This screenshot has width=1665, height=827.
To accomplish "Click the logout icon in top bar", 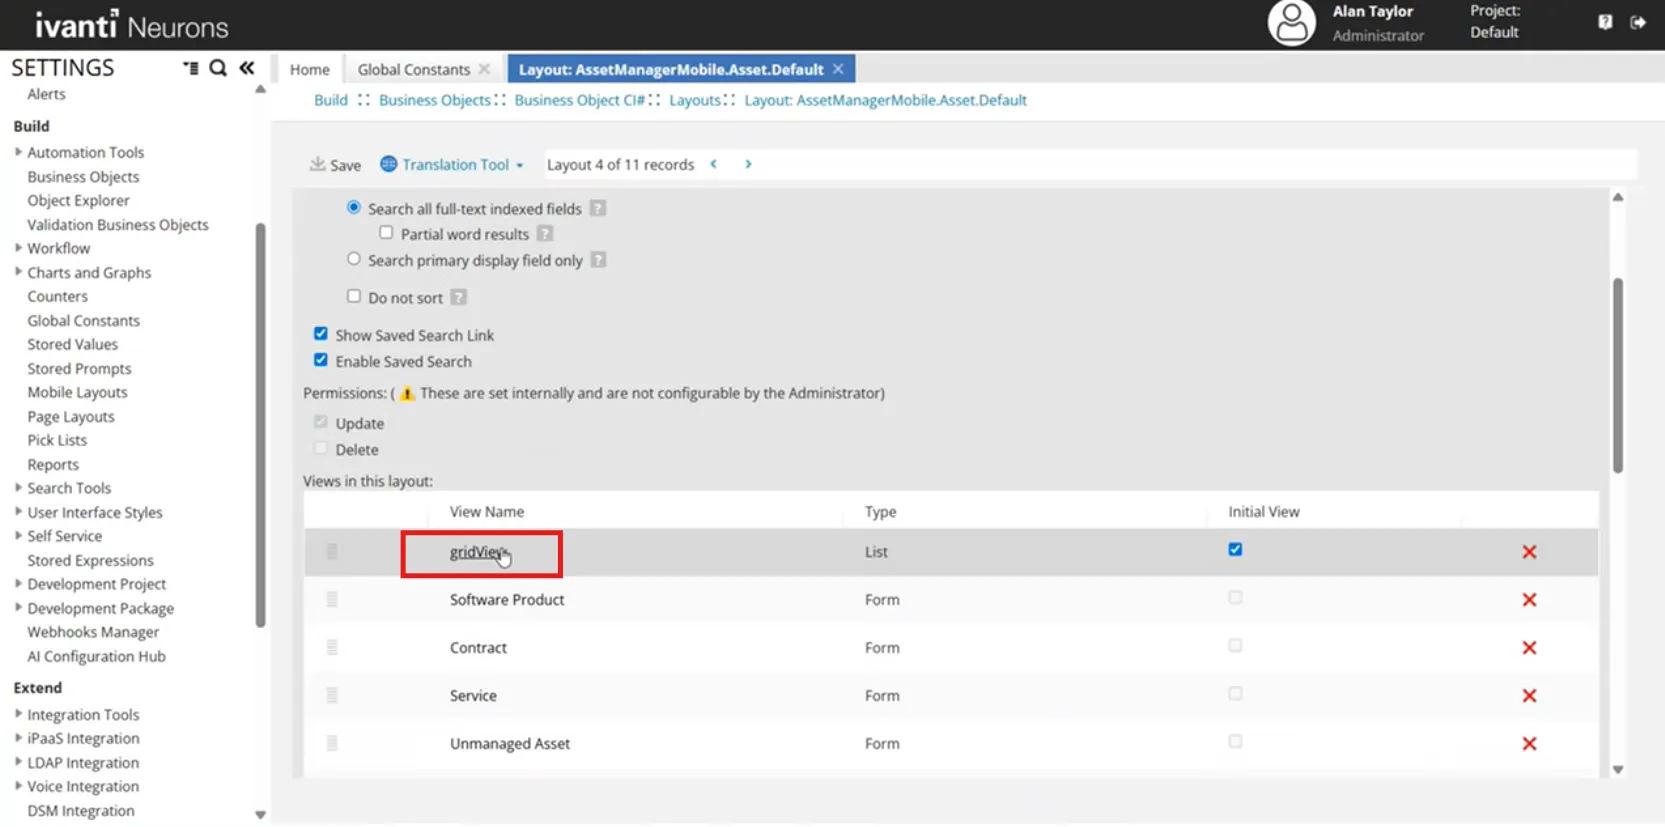I will pyautogui.click(x=1638, y=22).
